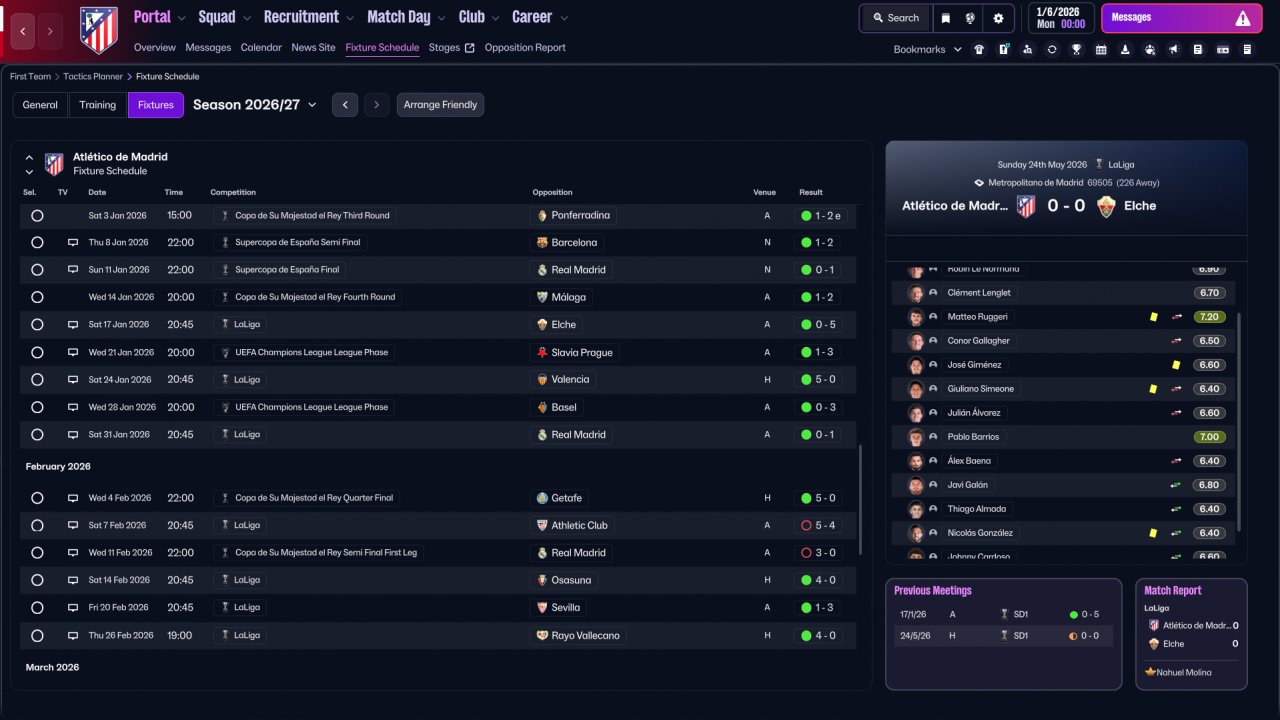Select the Wed 4 Feb 2026 Getafe fixture radio
Viewport: 1280px width, 720px height.
[37, 498]
